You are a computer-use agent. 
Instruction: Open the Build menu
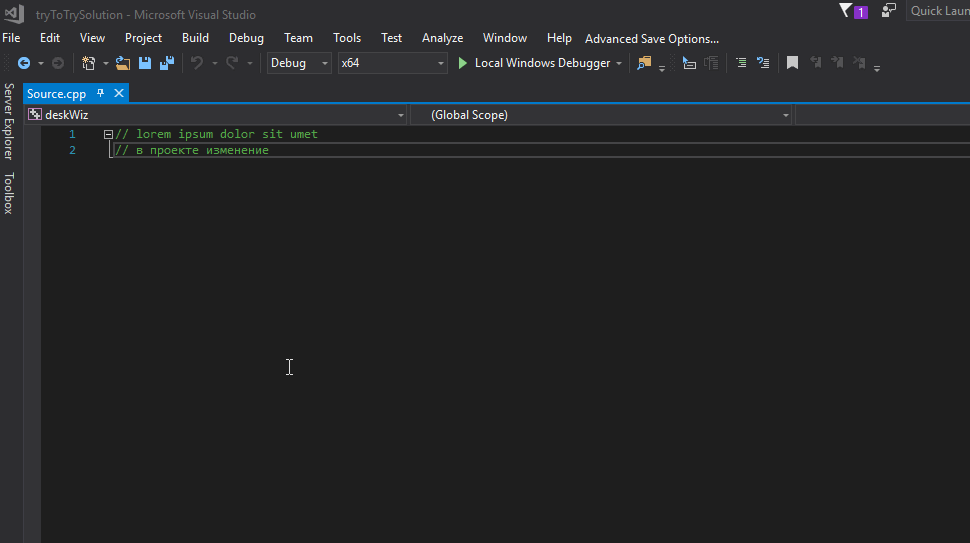(x=195, y=38)
